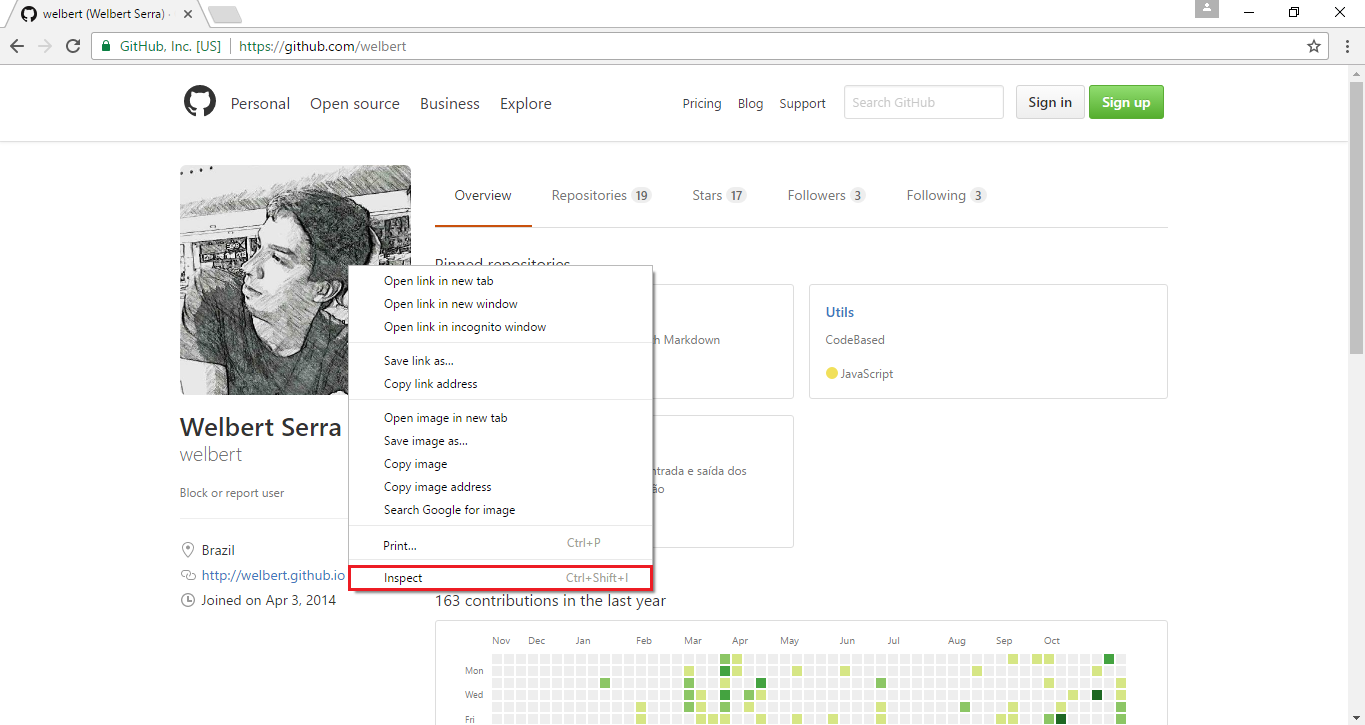Click the '163 contributions in the last year' heading
This screenshot has height=725, width=1365.
(x=550, y=601)
